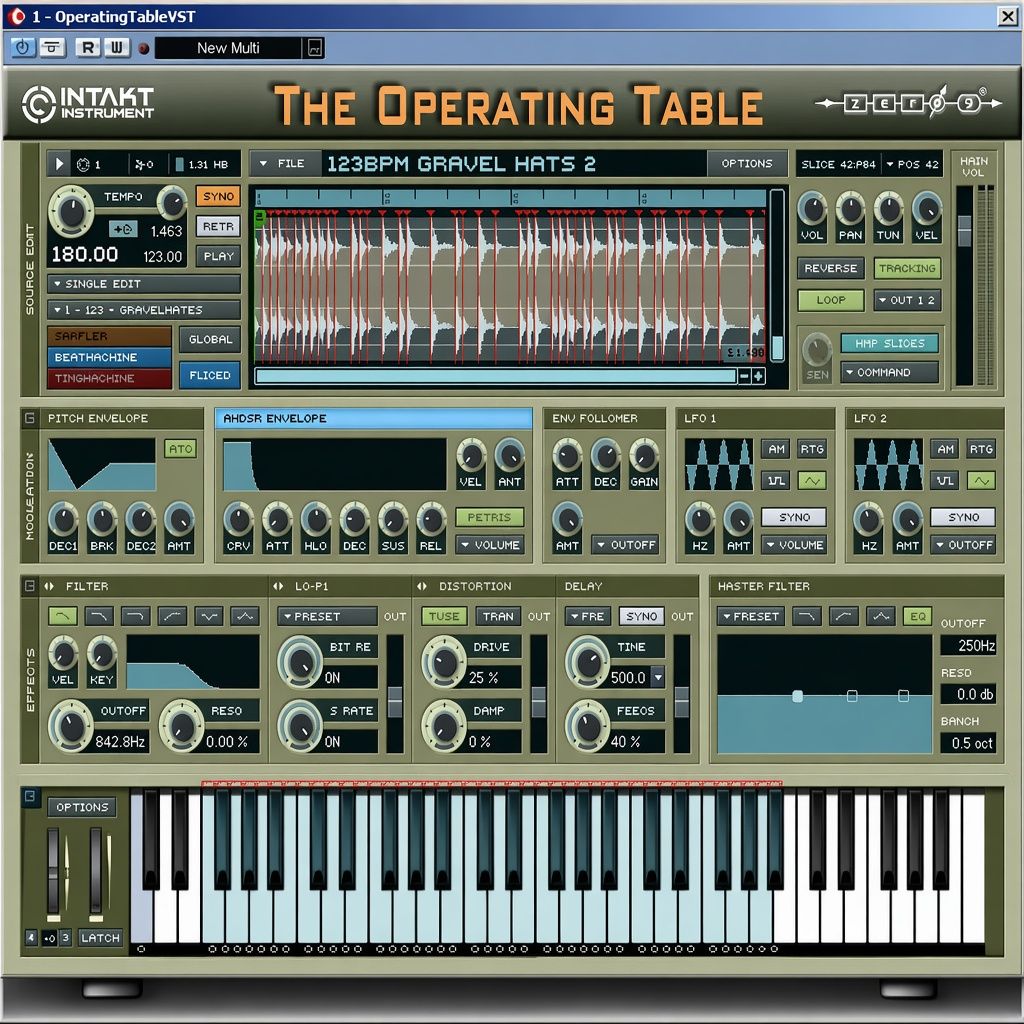Click the Distortion output level slider
The height and width of the screenshot is (1024, 1024).
(539, 701)
